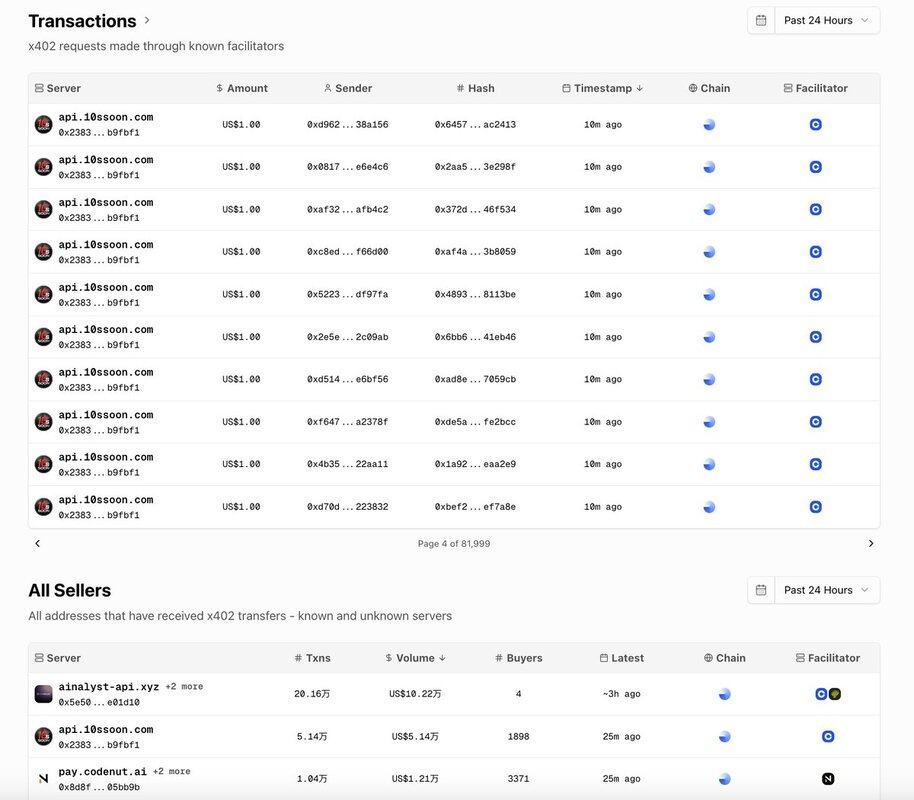Image resolution: width=914 pixels, height=800 pixels.
Task: Click the chain icon in the ainalyst-api.xyz row
Action: [724, 694]
